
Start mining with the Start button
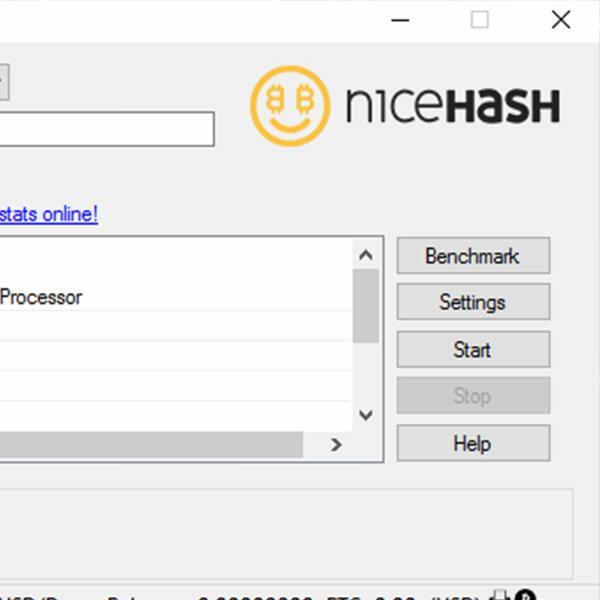473,349
